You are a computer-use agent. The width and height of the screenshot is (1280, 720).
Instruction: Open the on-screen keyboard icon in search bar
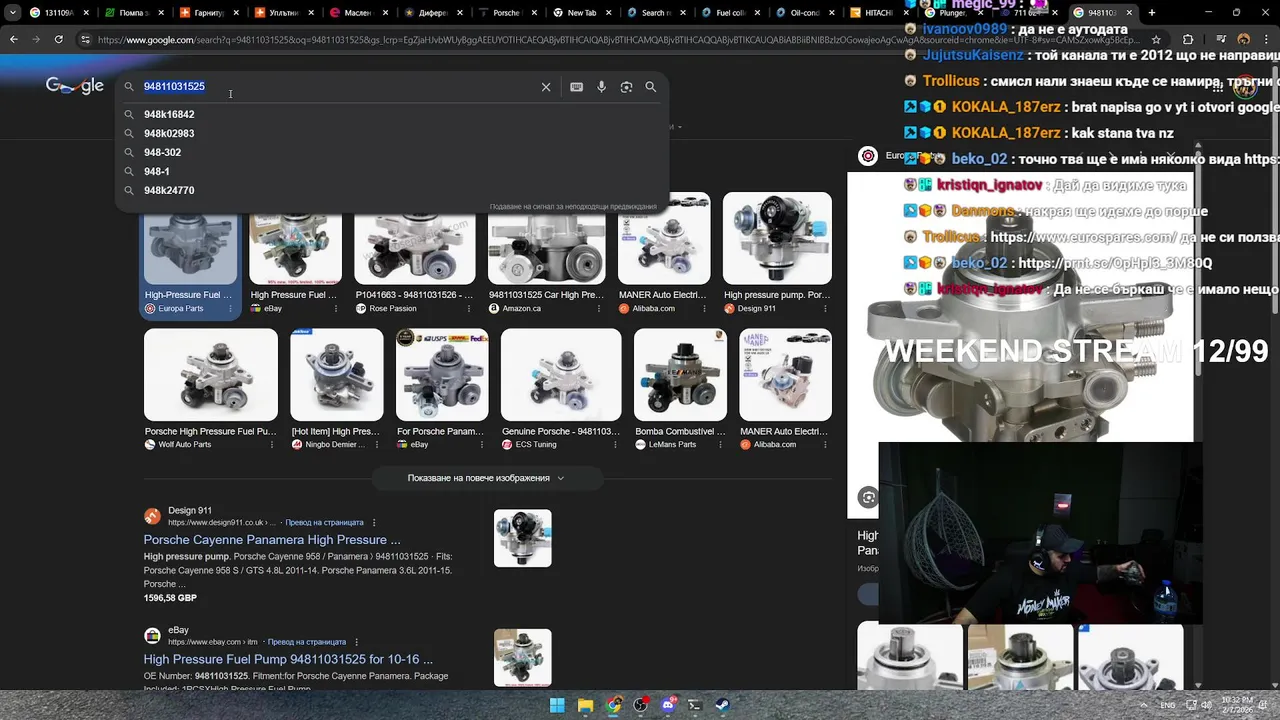pyautogui.click(x=576, y=87)
